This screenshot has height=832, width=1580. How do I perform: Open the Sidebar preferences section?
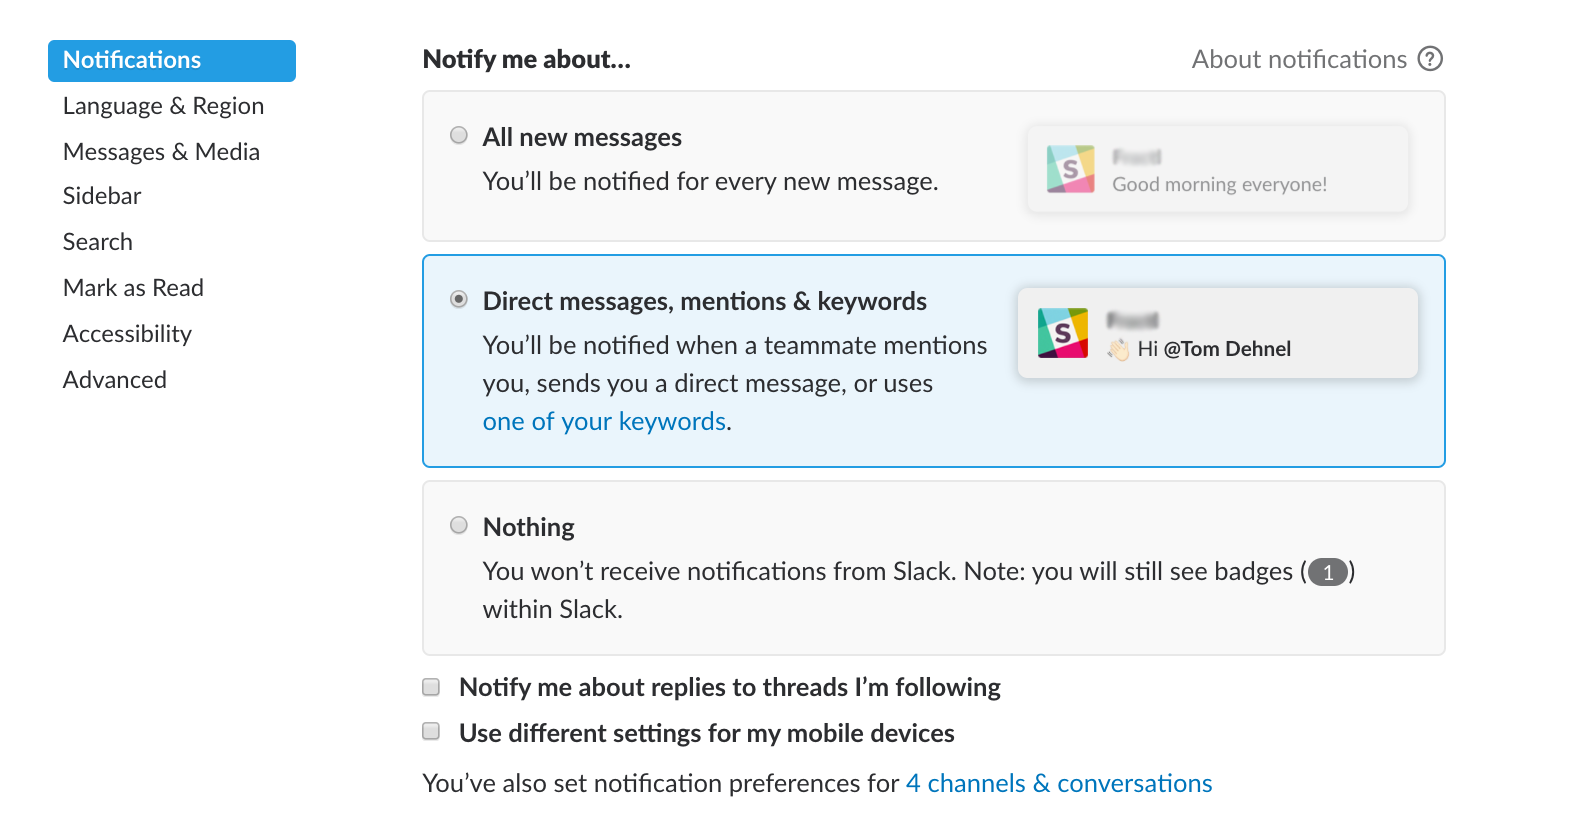click(x=102, y=196)
